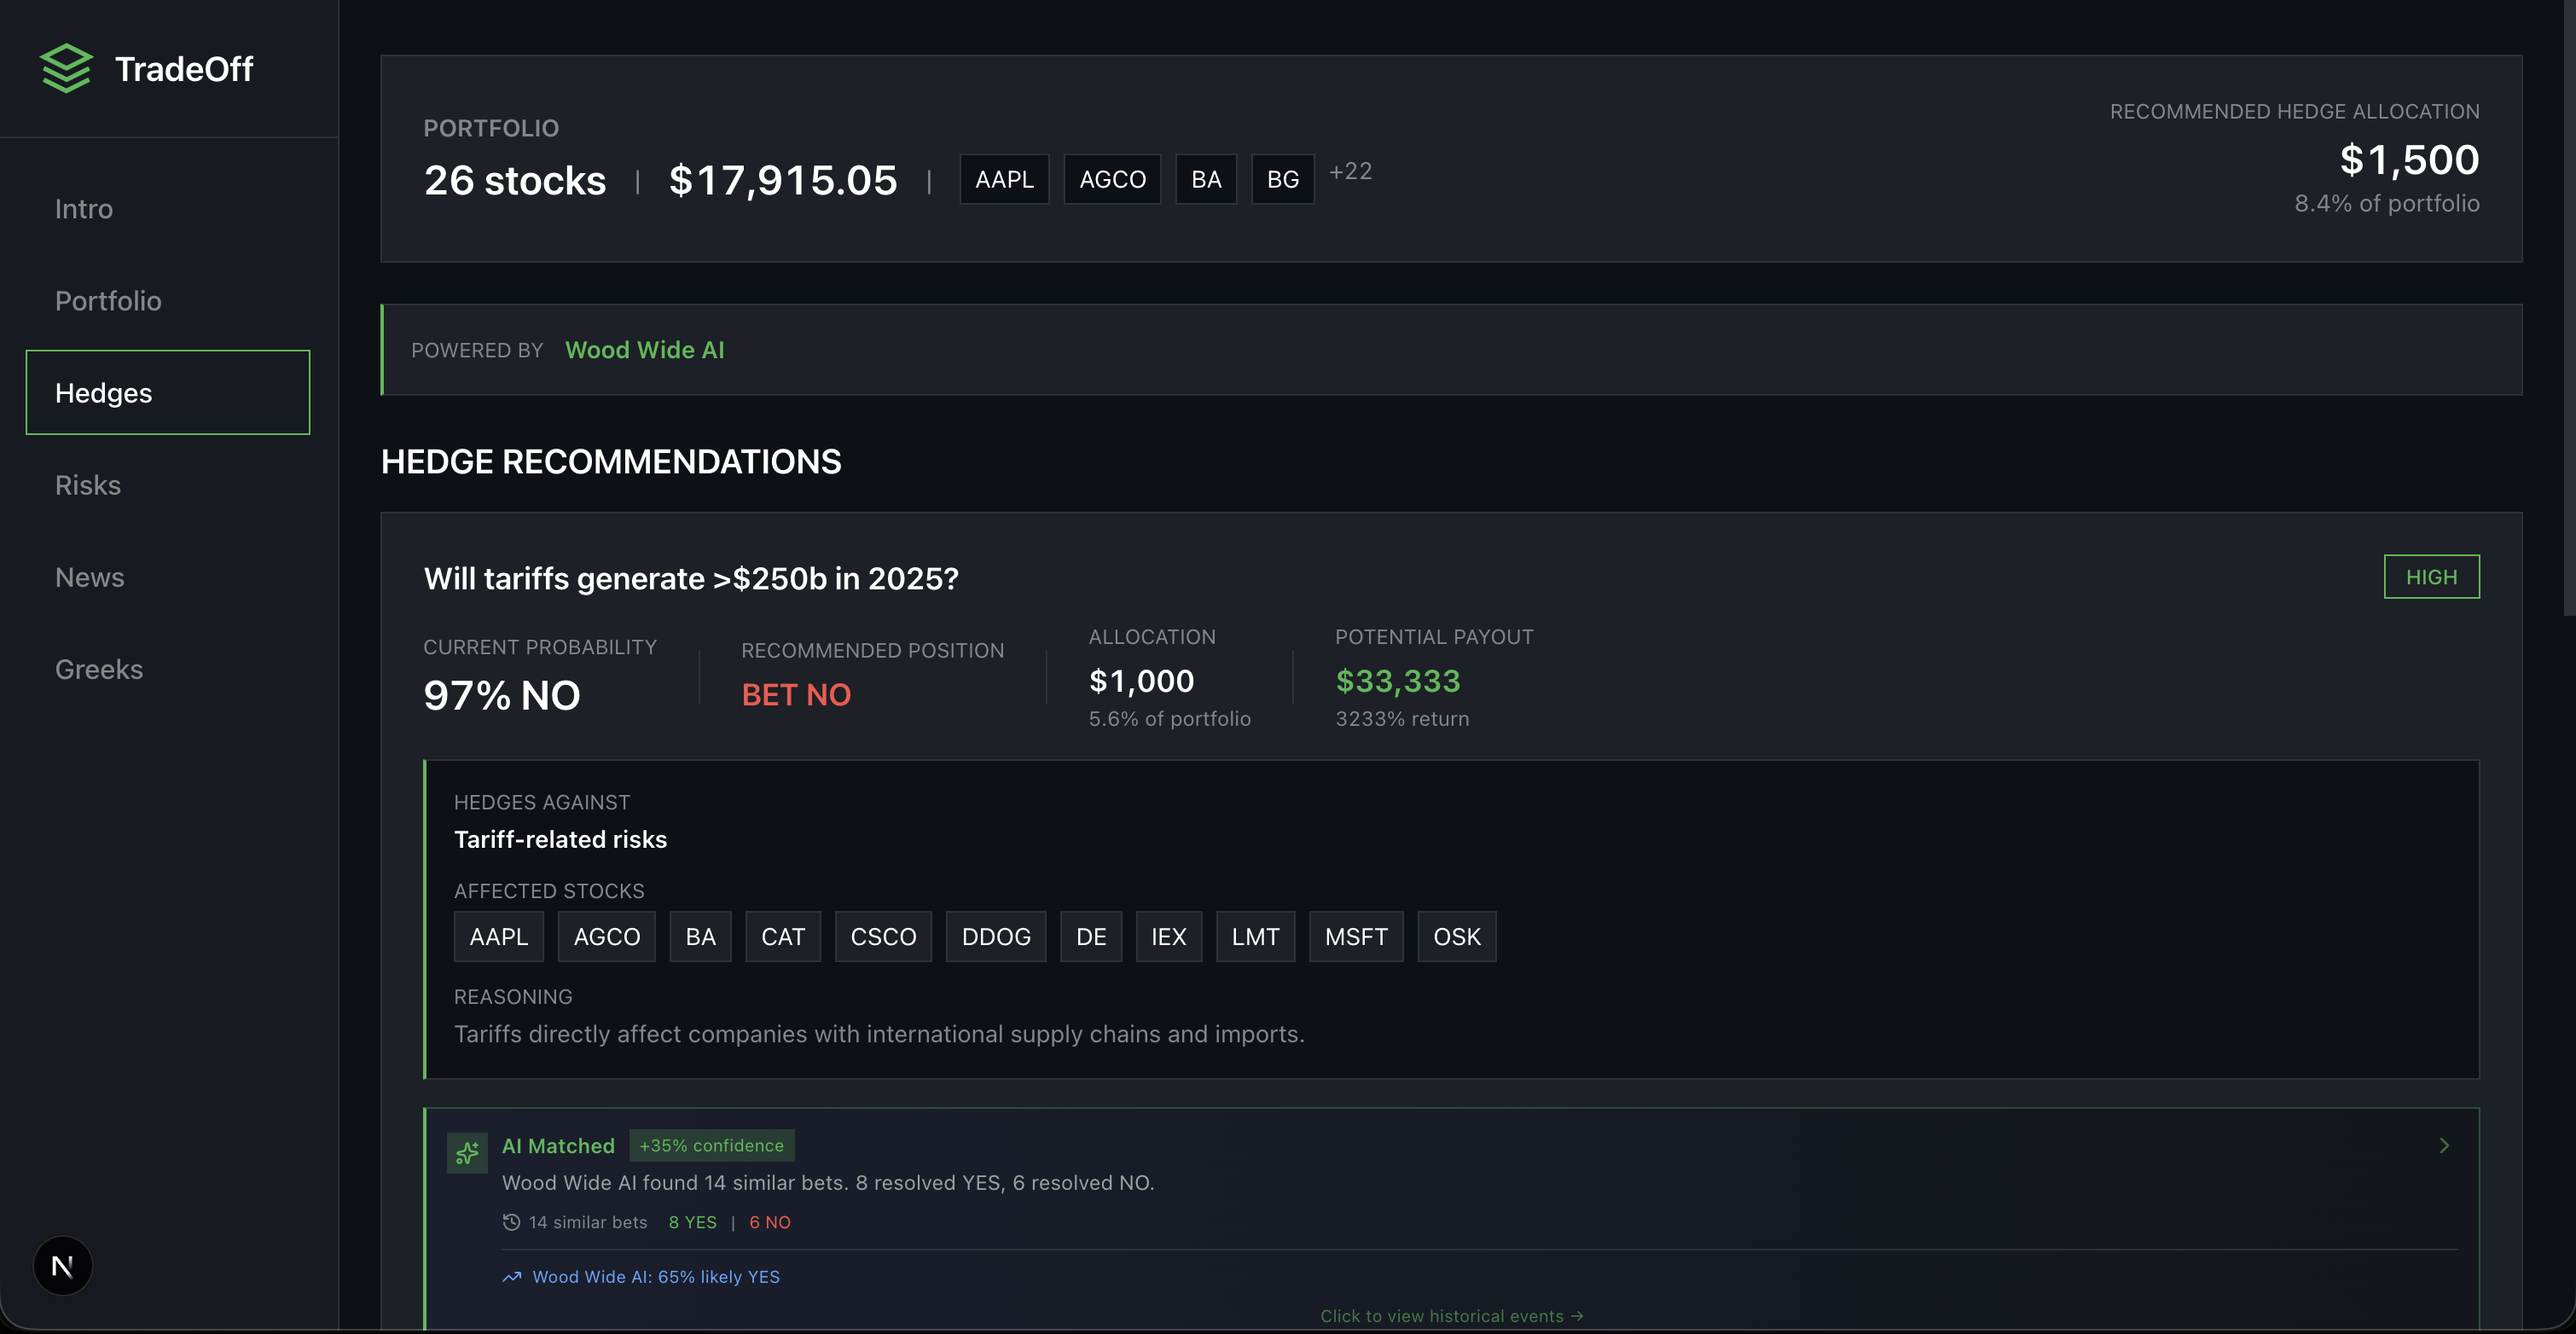Click the AAPL ticker chip in portfolio header
The height and width of the screenshot is (1334, 2576).
(x=1004, y=179)
